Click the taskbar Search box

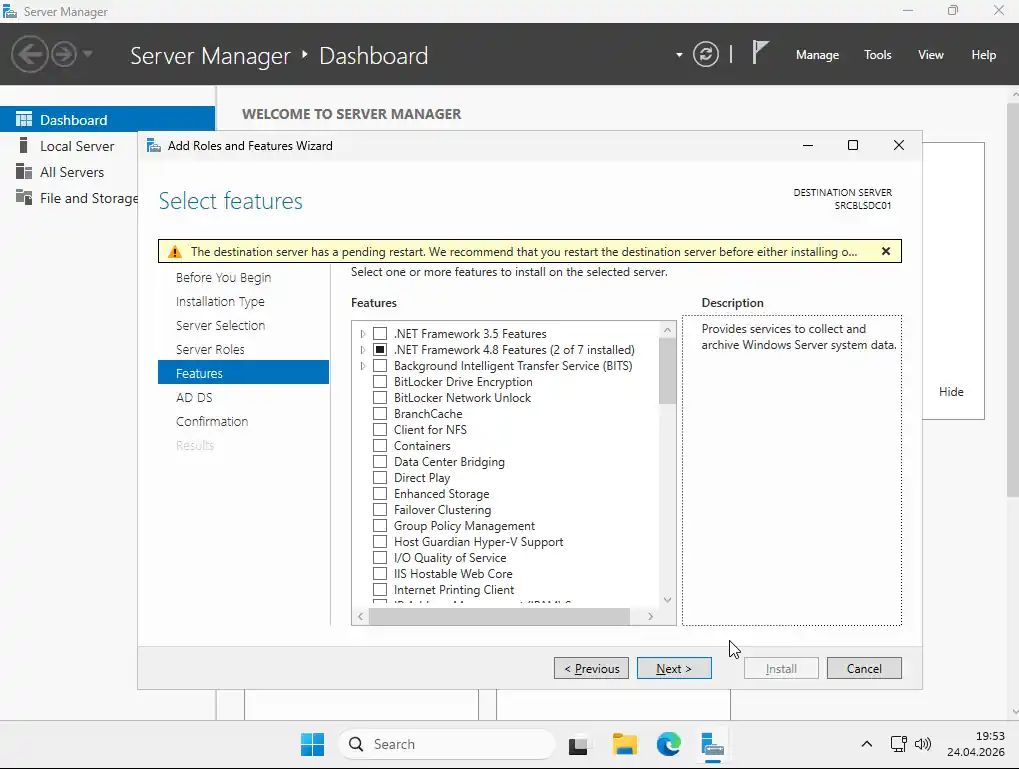pyautogui.click(x=446, y=744)
